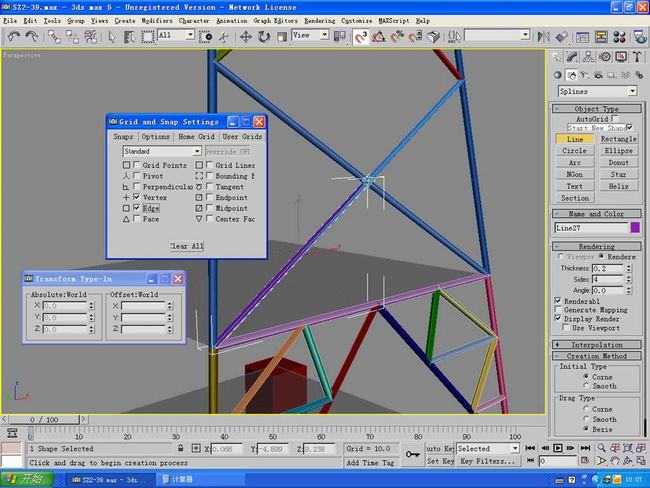Viewport: 650px width, 488px height.
Task: Open the Graph Editors menu
Action: click(275, 20)
